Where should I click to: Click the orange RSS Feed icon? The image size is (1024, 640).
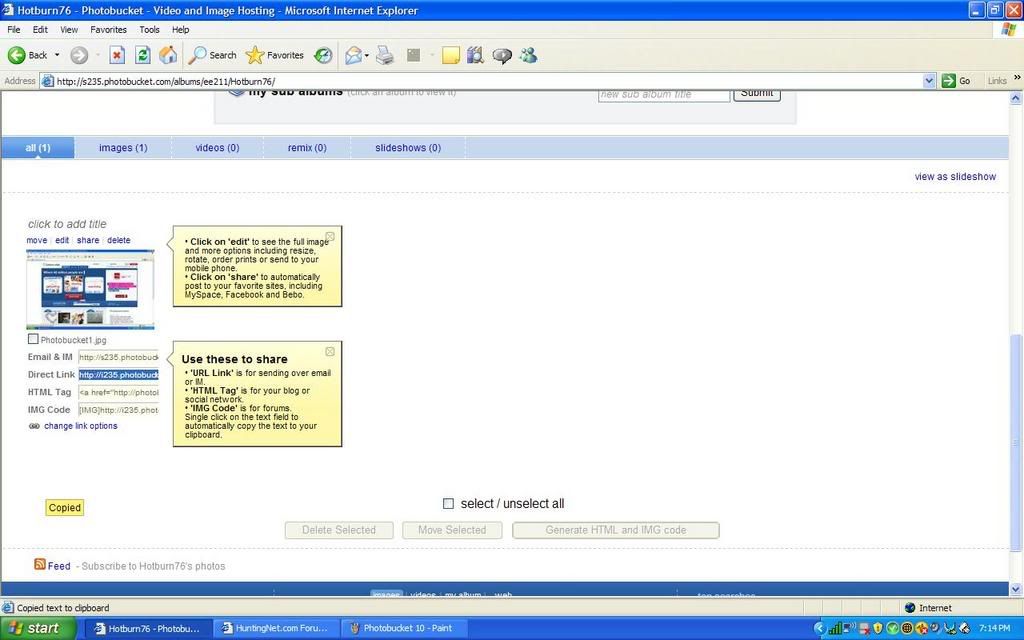coord(40,564)
